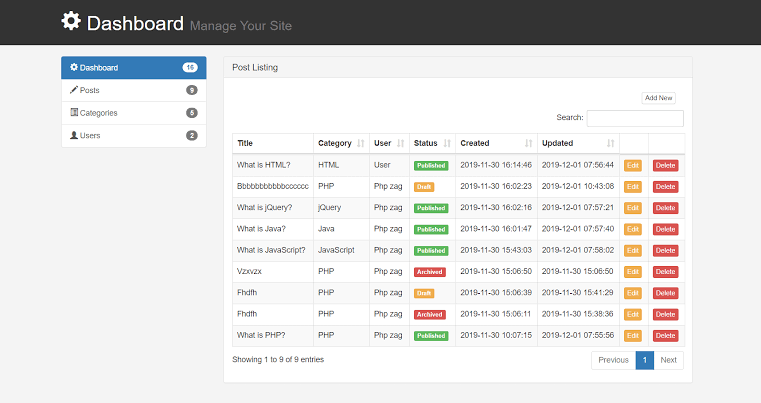Sort by Created column sort arrows
Image resolution: width=761 pixels, height=403 pixels.
coord(529,143)
